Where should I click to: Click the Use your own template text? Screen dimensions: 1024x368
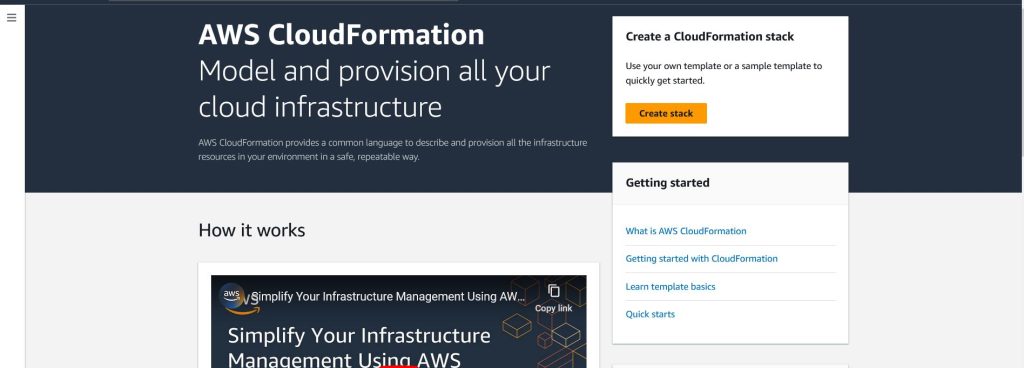click(x=724, y=74)
